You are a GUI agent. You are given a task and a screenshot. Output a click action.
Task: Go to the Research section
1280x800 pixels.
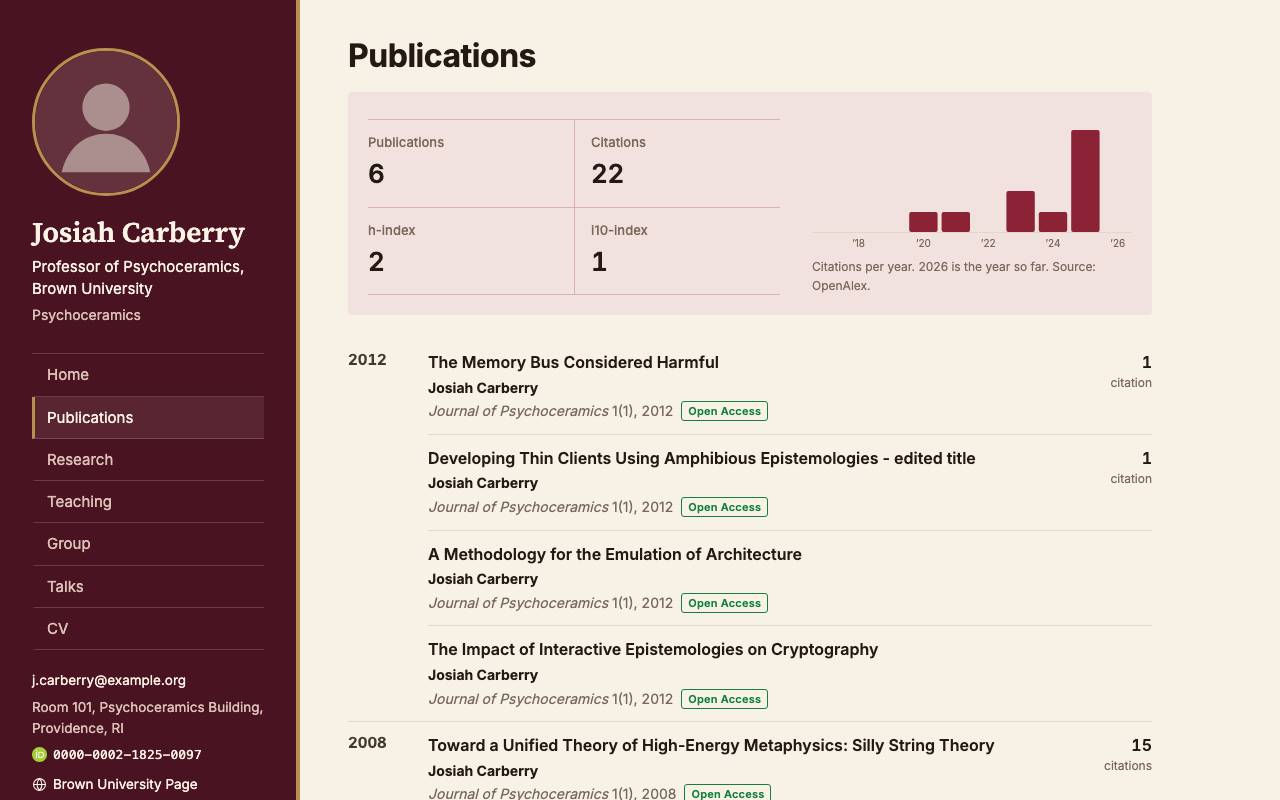pyautogui.click(x=148, y=460)
